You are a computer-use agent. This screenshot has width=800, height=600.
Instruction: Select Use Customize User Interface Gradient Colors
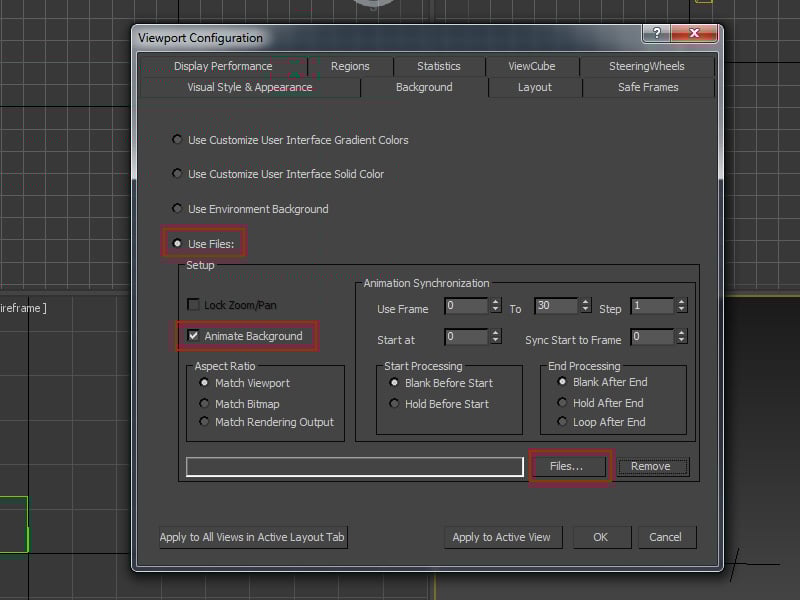click(x=177, y=139)
